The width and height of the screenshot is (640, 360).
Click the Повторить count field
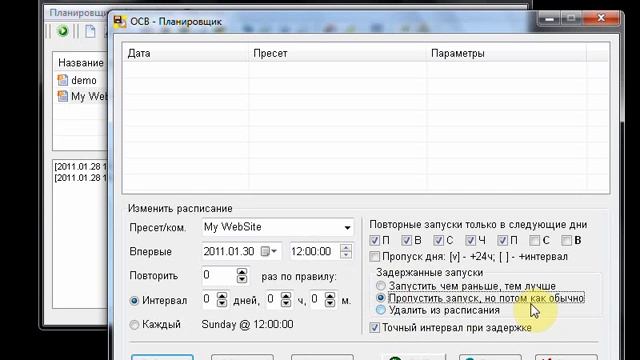pyautogui.click(x=219, y=276)
